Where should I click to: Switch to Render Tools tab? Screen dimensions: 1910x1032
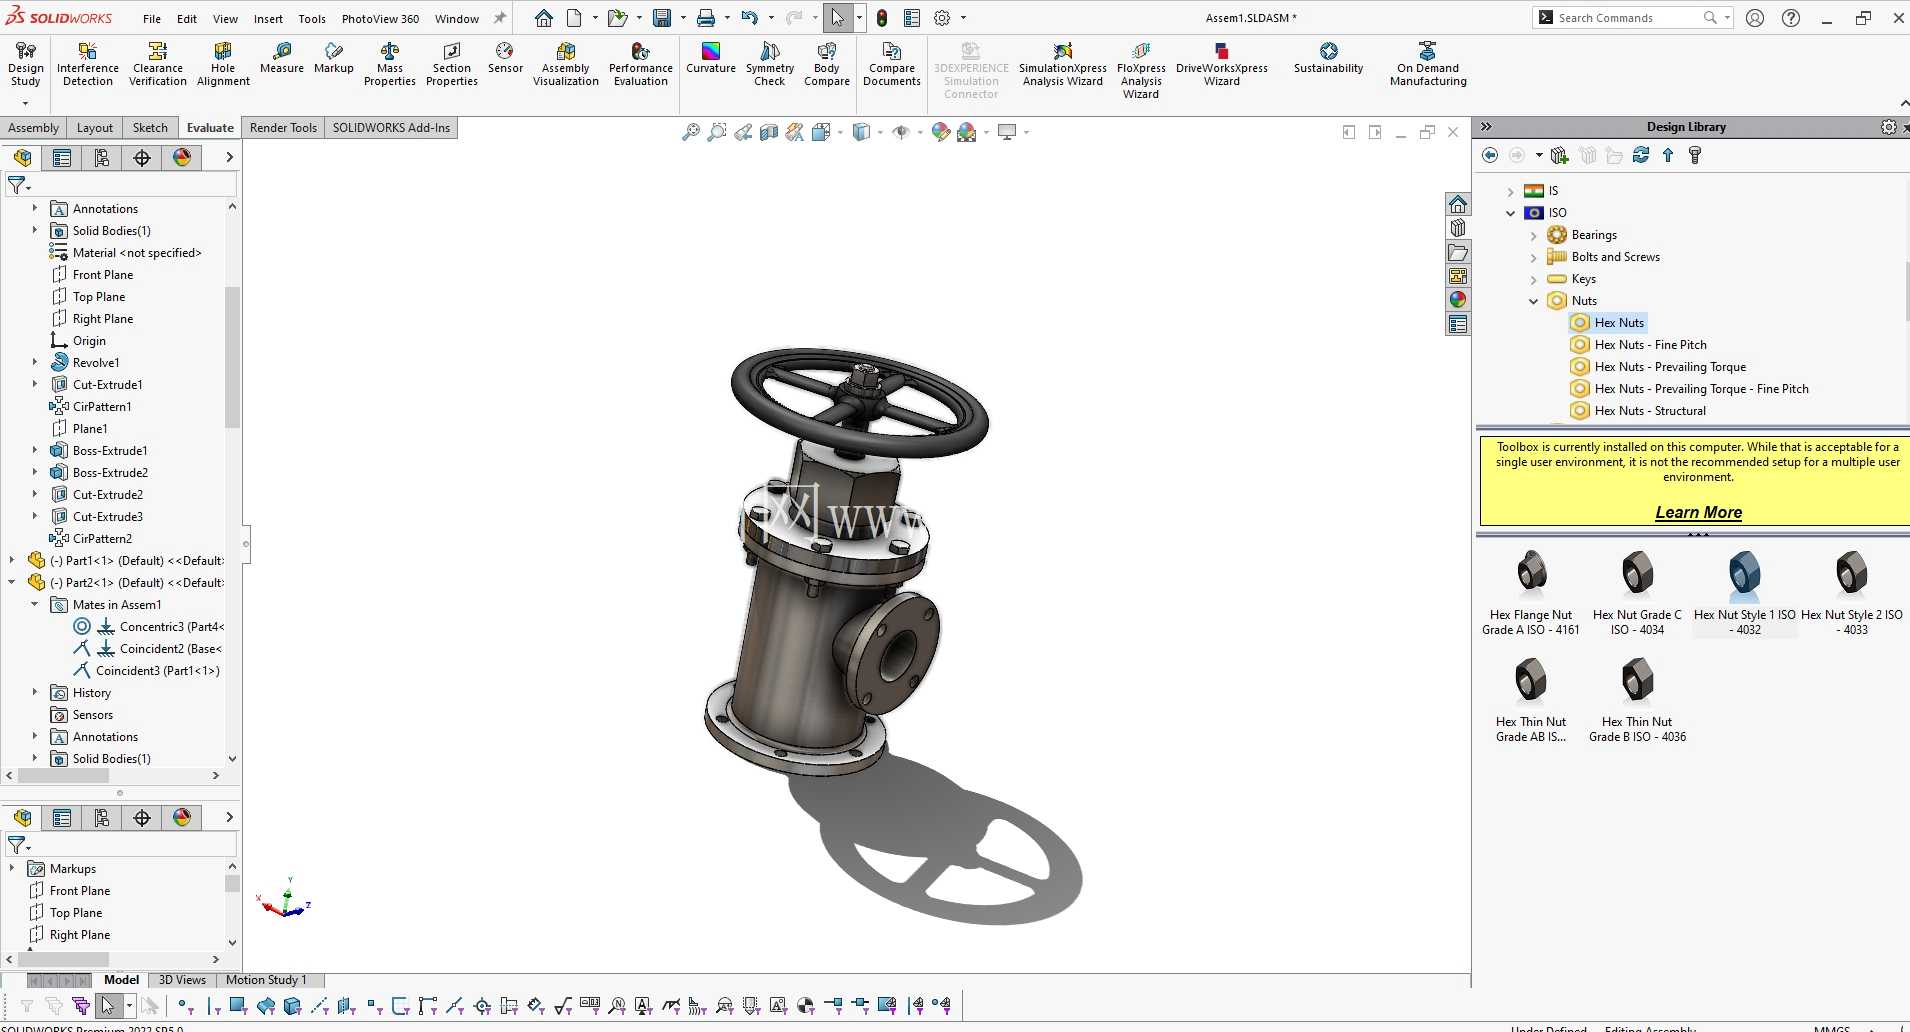pyautogui.click(x=283, y=128)
